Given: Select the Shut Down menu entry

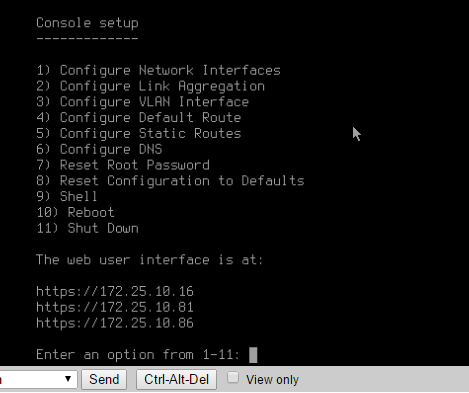Looking at the screenshot, I should coord(87,228).
